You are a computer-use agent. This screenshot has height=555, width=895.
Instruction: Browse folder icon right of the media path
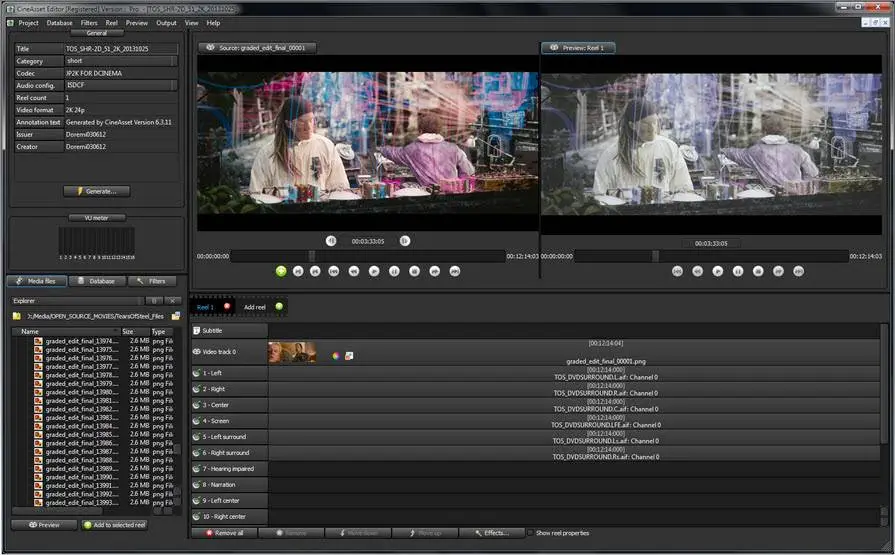click(176, 316)
